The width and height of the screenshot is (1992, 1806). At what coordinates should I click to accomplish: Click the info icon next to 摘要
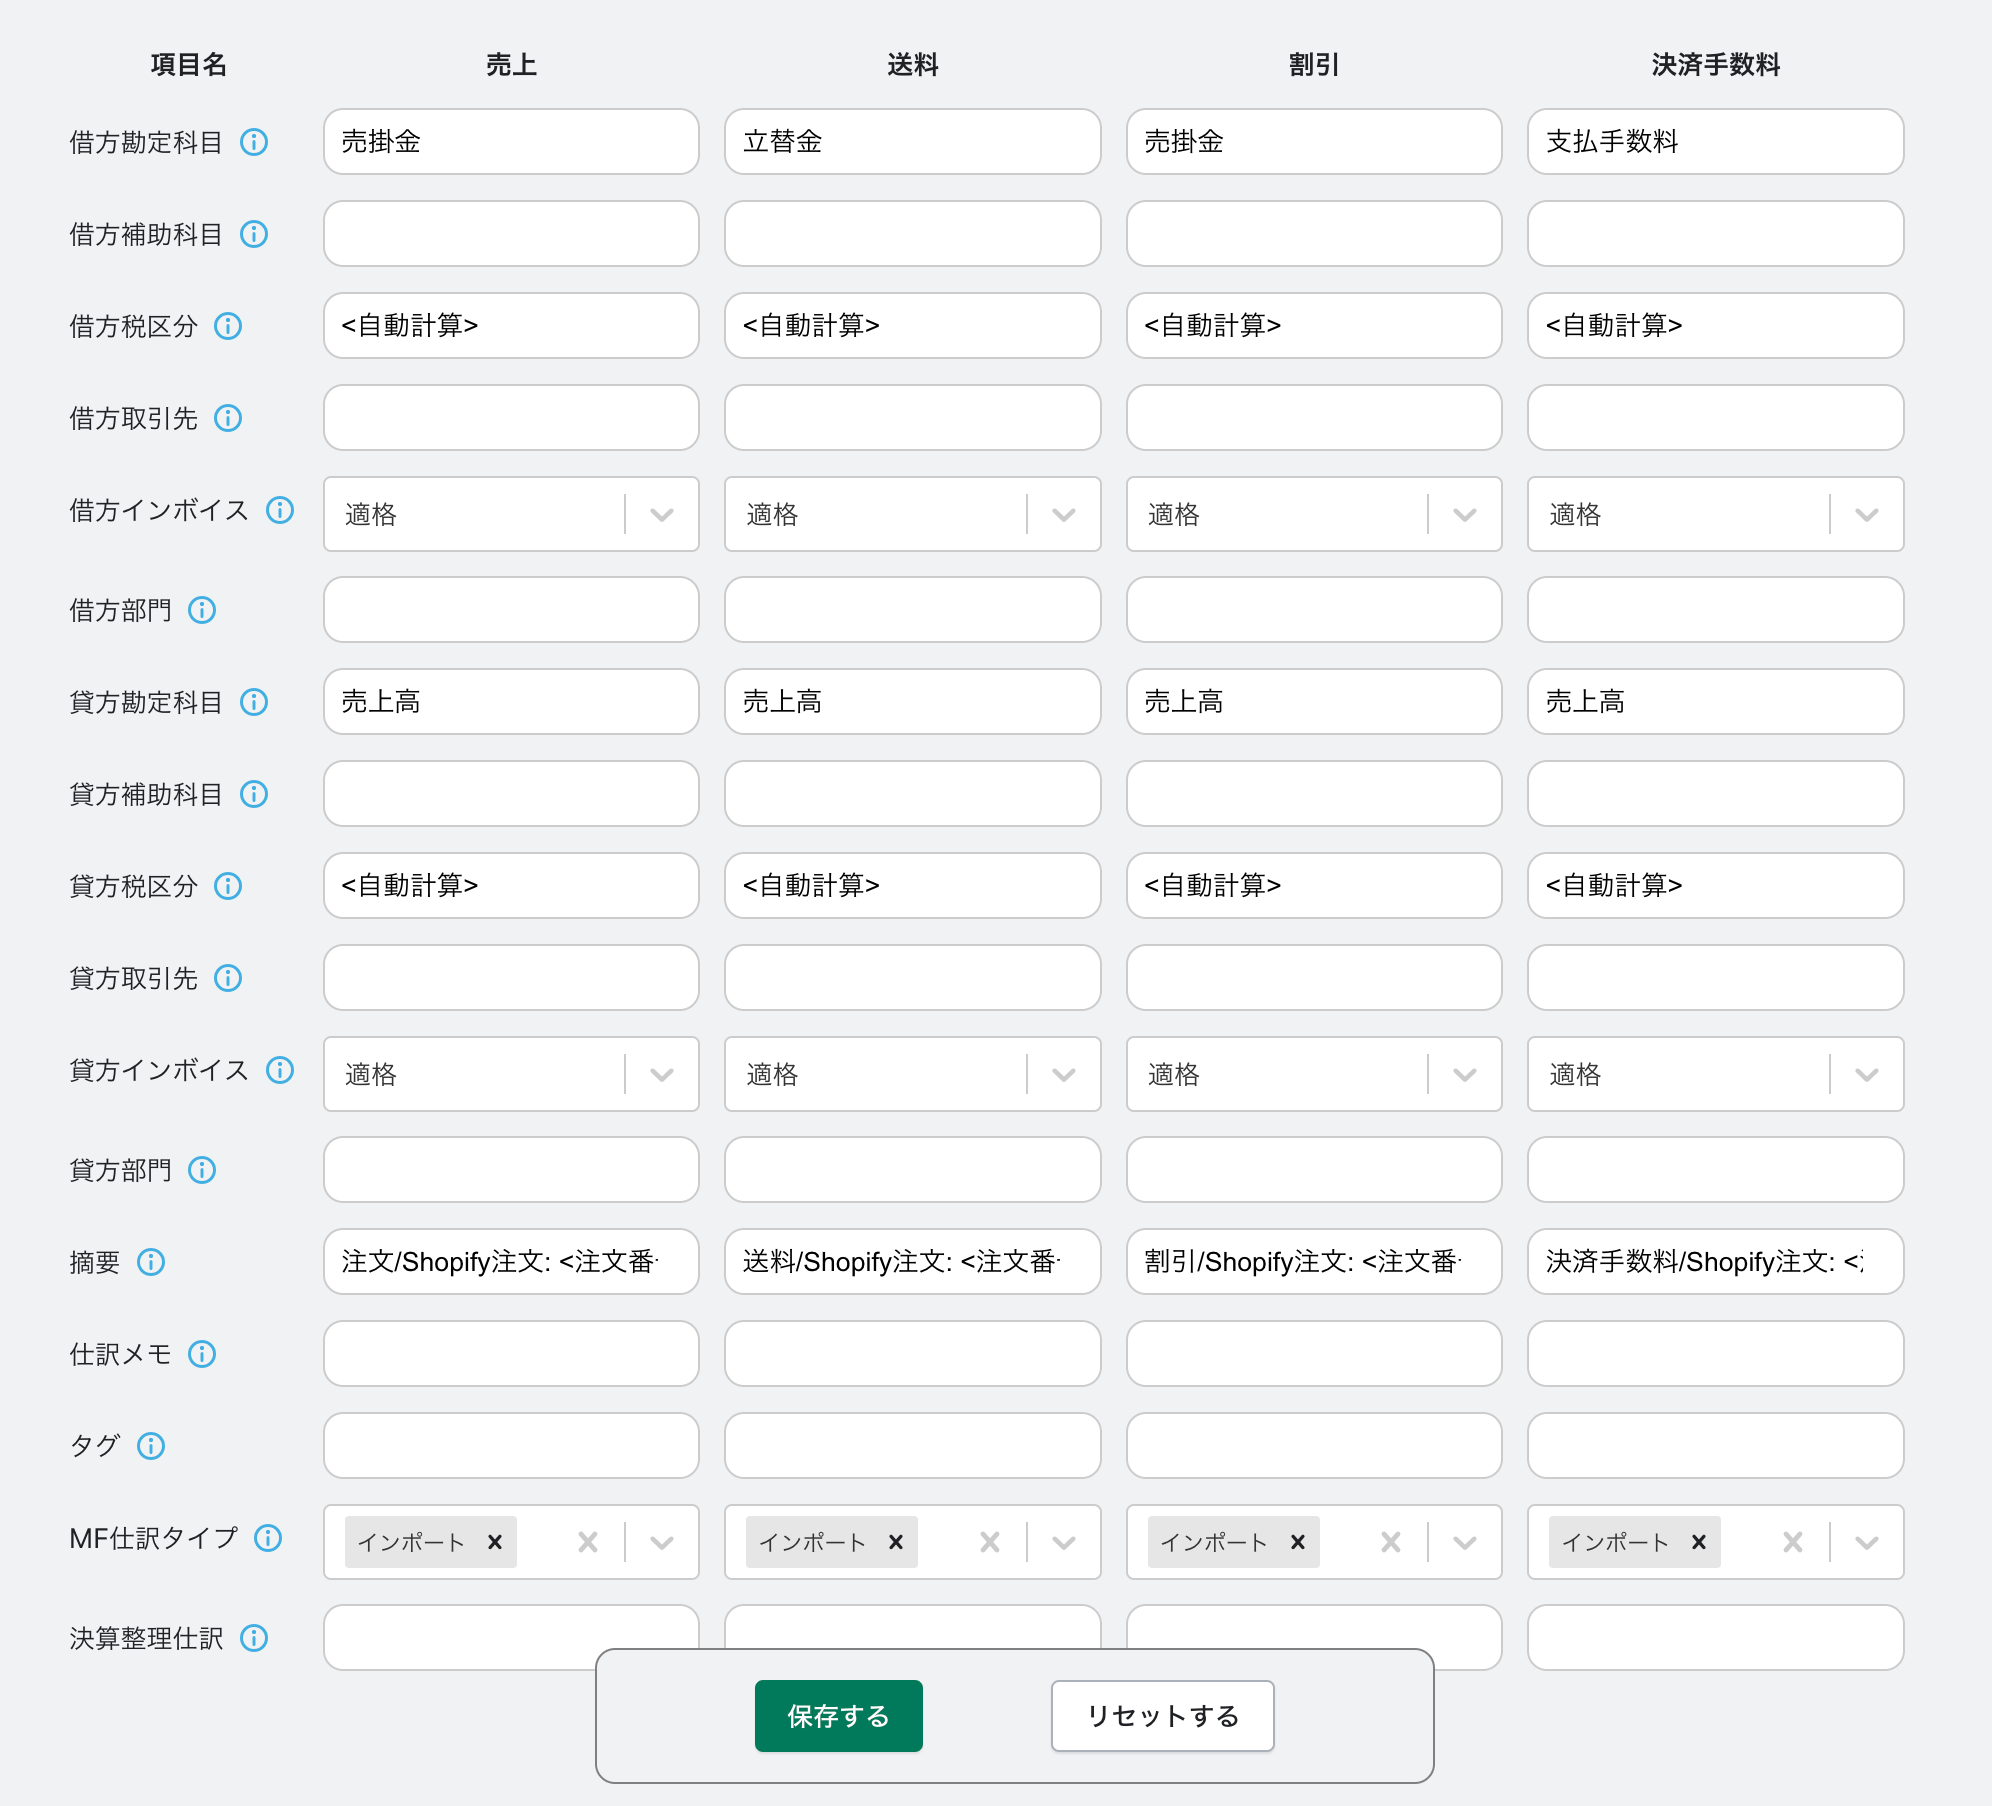tap(152, 1263)
